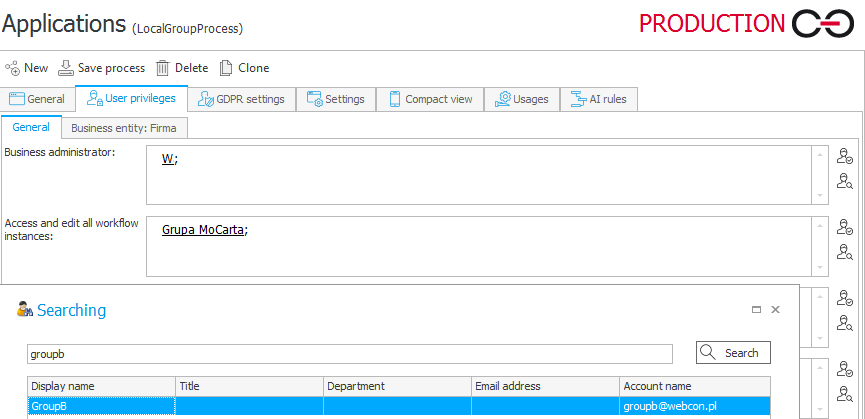Switch to the Settings tab
The image size is (865, 419).
point(336,99)
